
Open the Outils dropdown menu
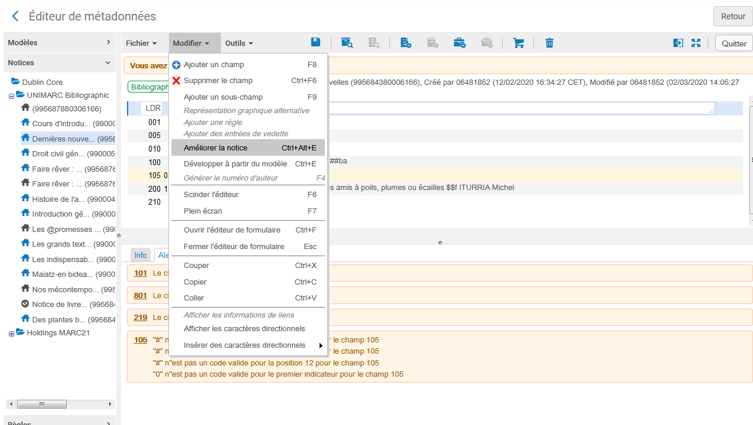pos(238,44)
